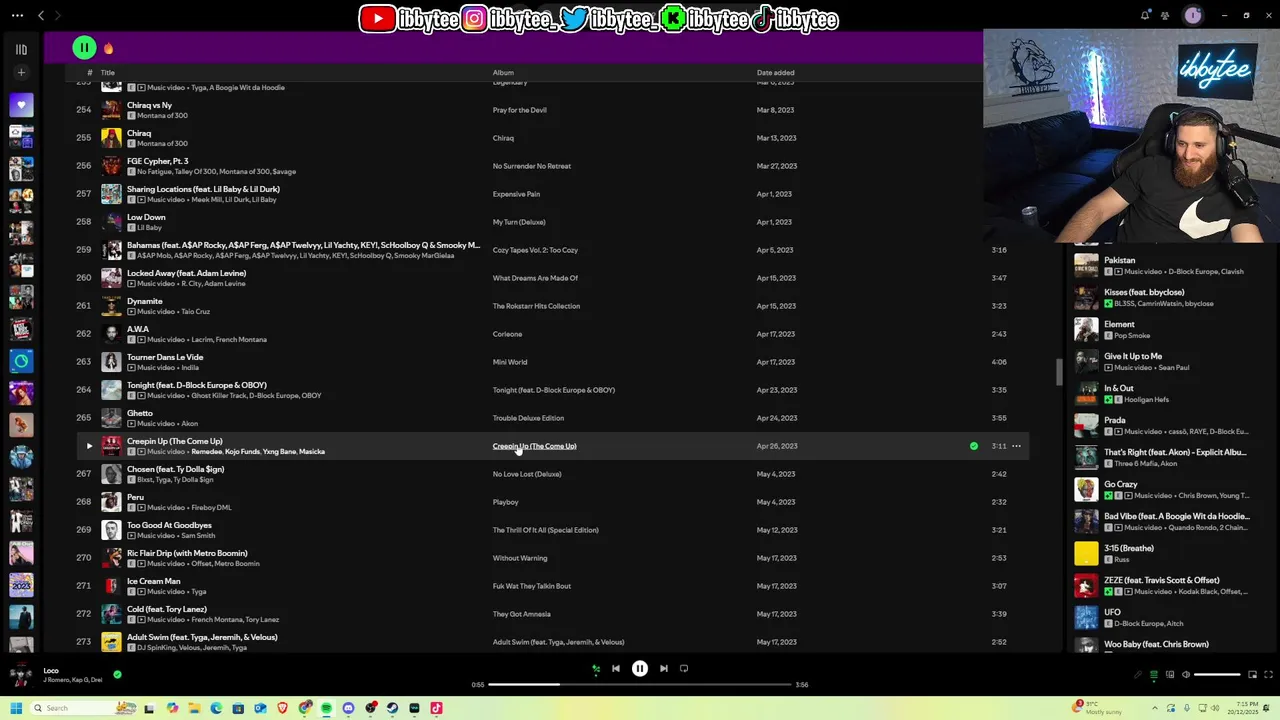1280x720 pixels.
Task: Open the user profile avatar menu
Action: tap(1192, 15)
